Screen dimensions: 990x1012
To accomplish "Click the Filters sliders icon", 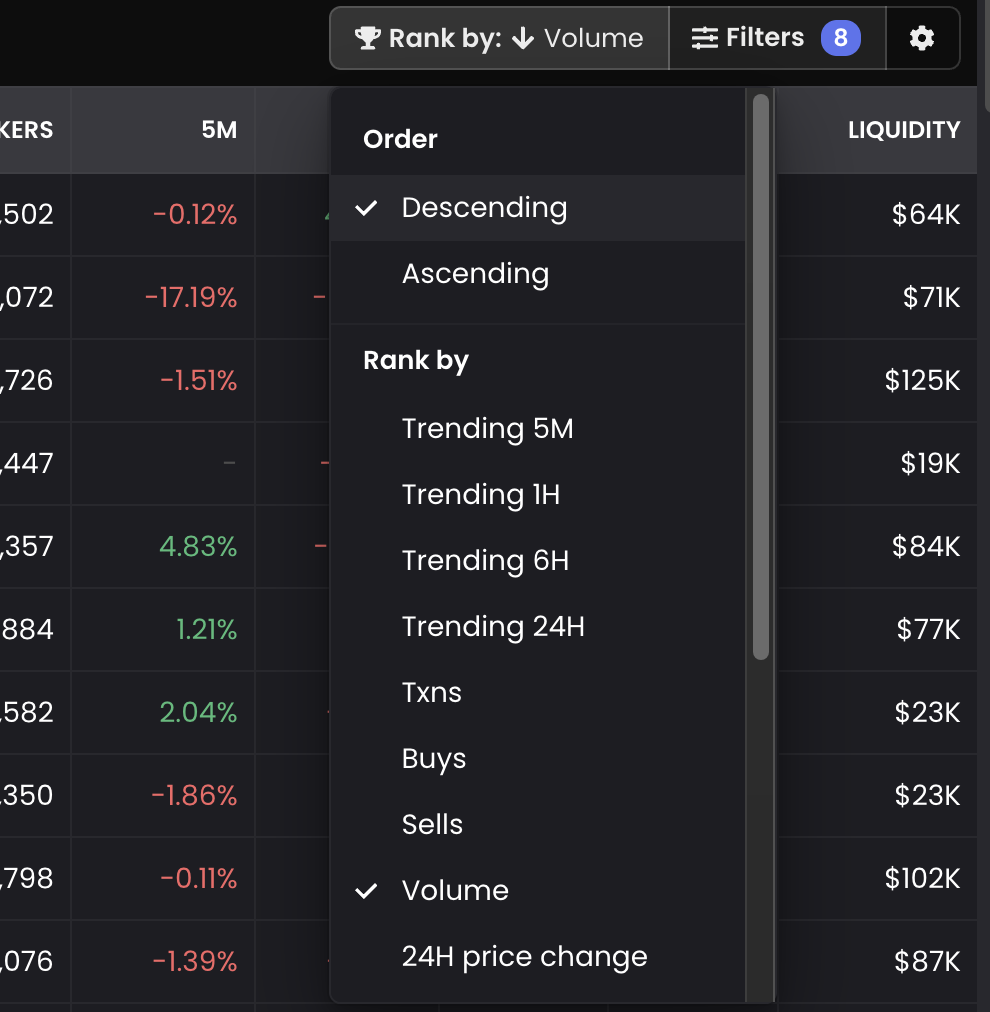I will click(705, 39).
